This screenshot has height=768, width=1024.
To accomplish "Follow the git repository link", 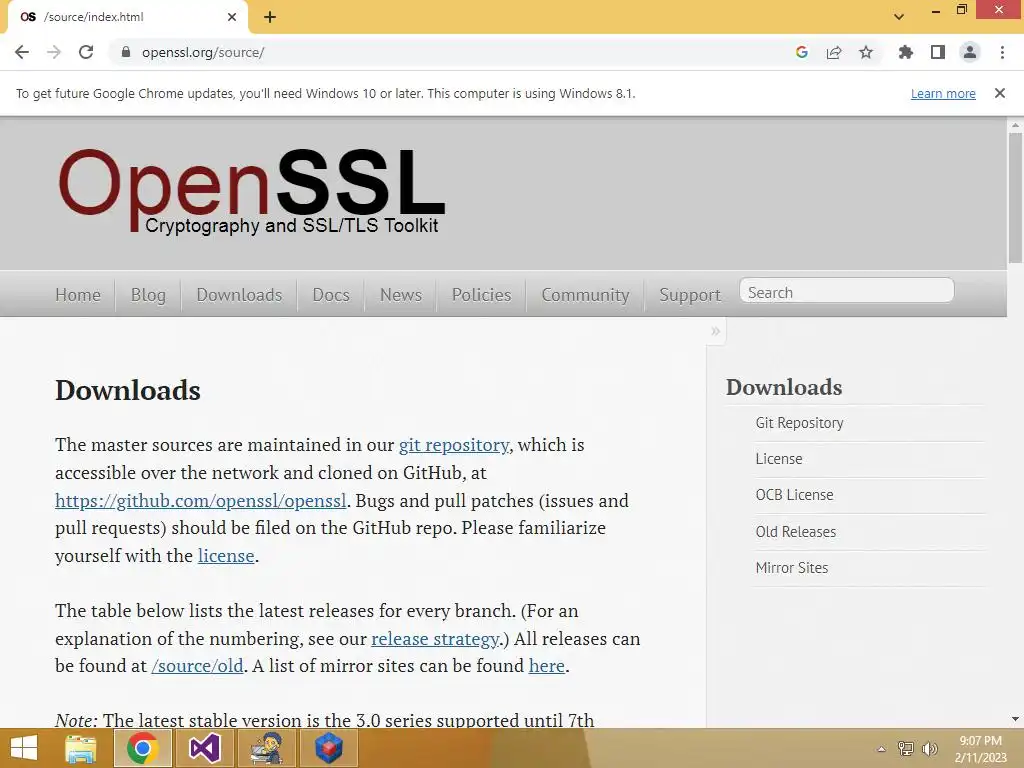I will (454, 445).
